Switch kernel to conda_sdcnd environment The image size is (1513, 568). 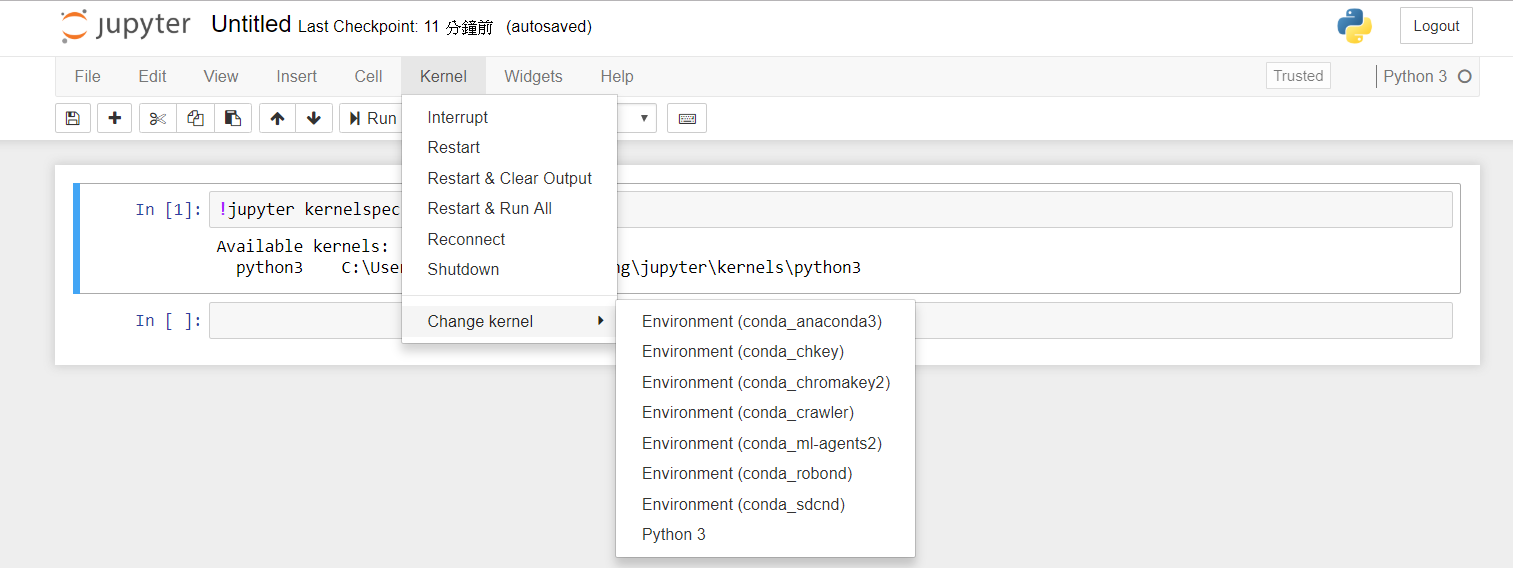[x=765, y=504]
